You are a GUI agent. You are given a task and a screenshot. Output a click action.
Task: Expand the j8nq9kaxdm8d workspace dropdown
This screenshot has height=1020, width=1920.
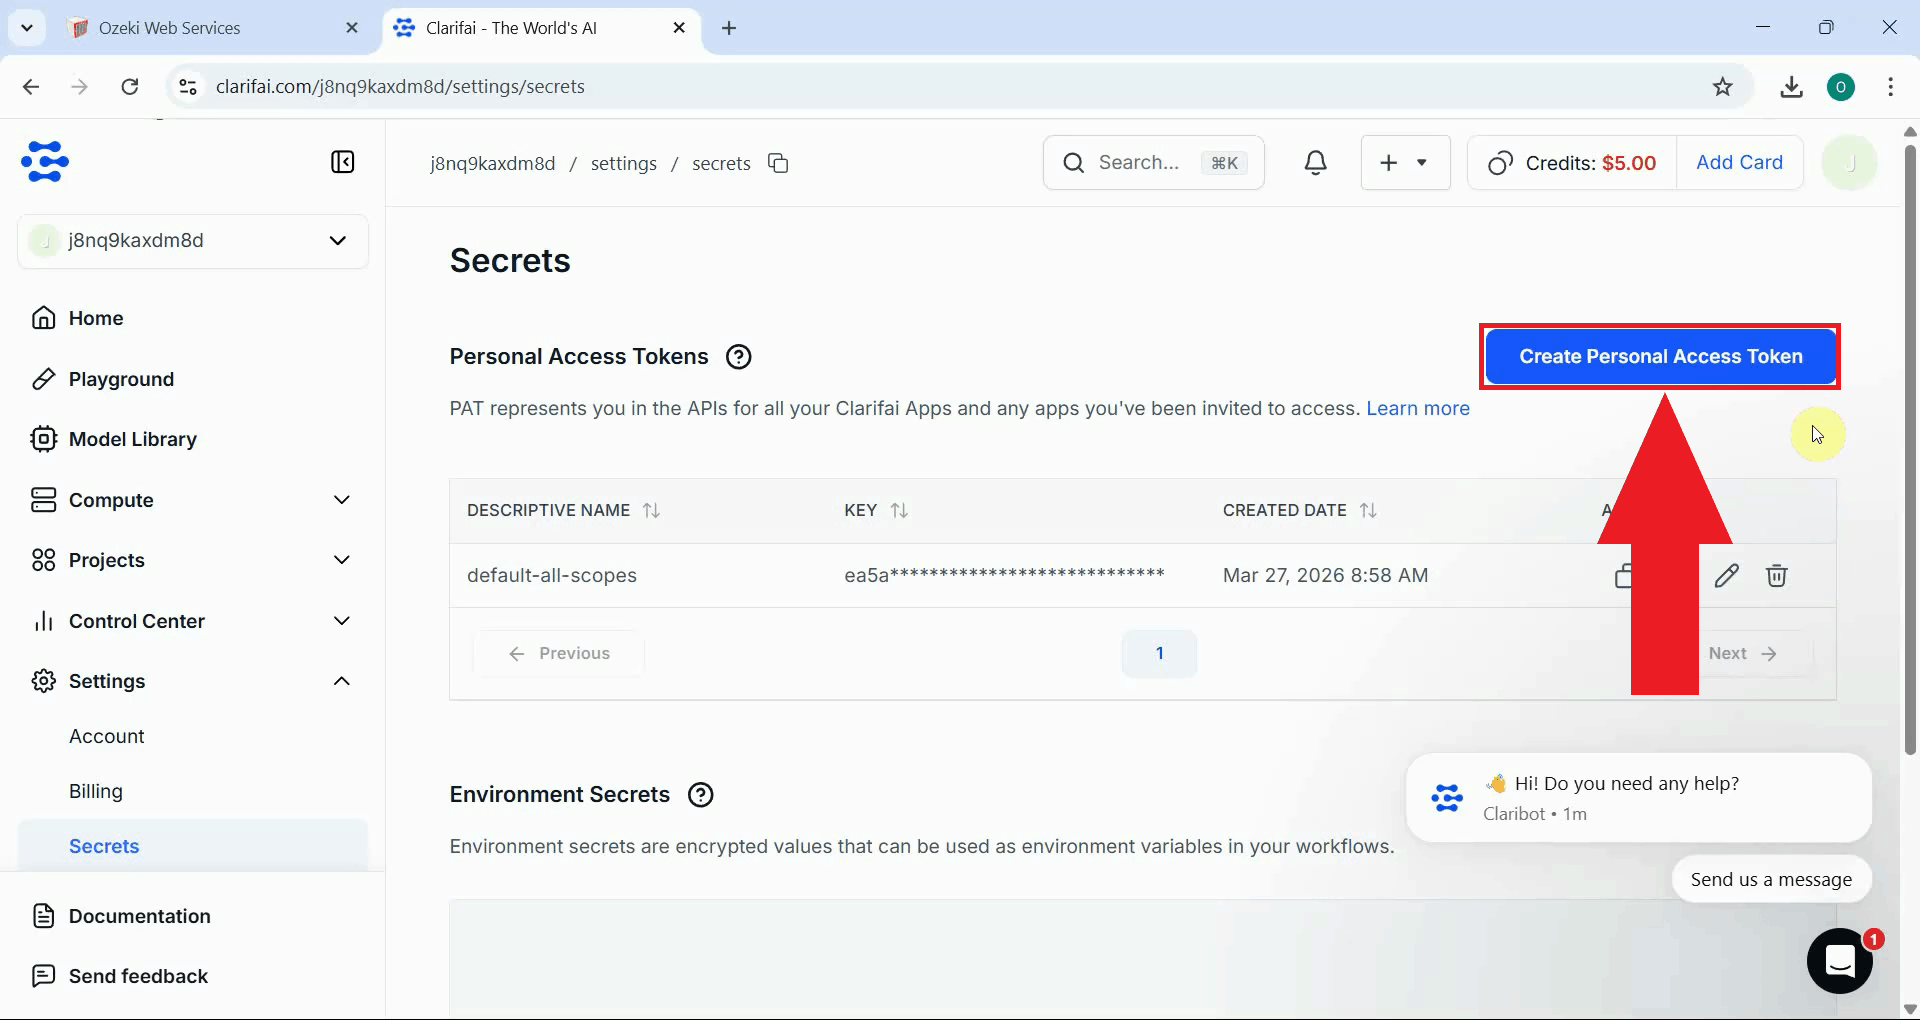tap(338, 240)
